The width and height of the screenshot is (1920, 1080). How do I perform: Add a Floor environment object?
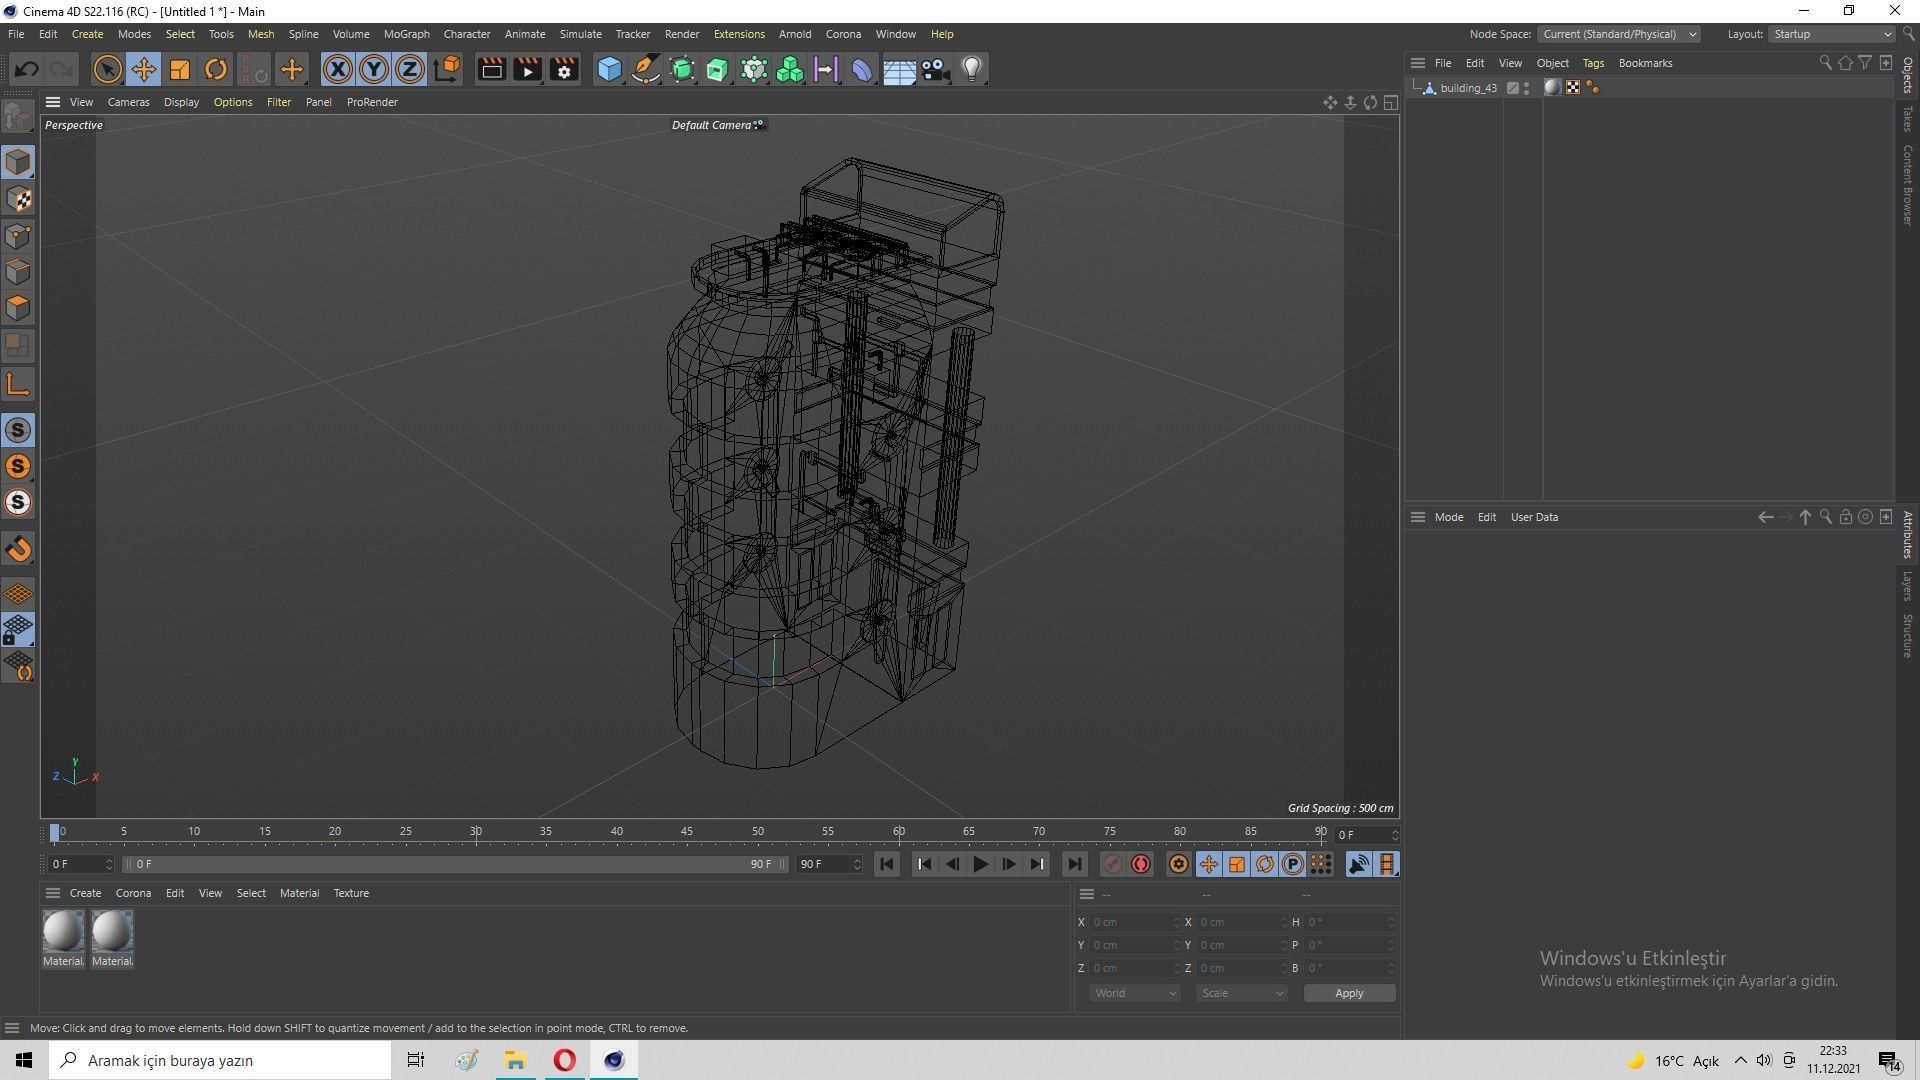tap(899, 69)
